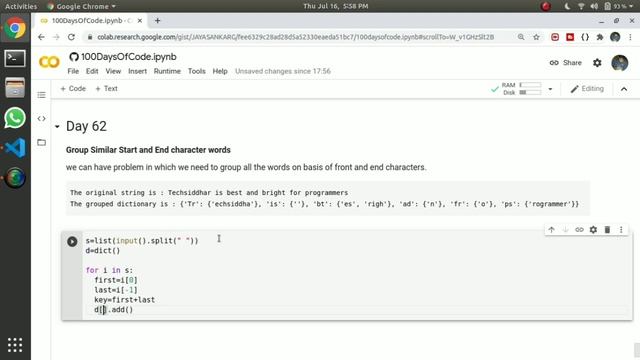Open the Runtime menu
The height and width of the screenshot is (360, 640).
(x=167, y=71)
